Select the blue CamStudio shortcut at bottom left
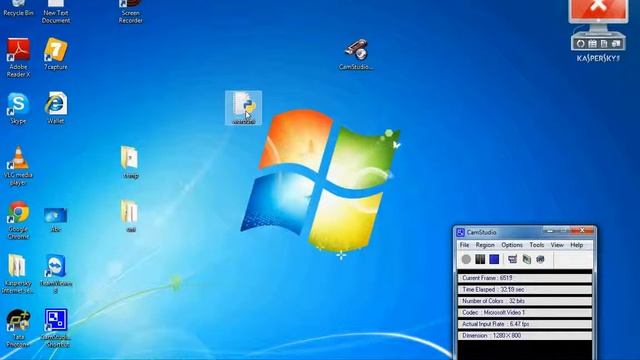 pyautogui.click(x=56, y=328)
